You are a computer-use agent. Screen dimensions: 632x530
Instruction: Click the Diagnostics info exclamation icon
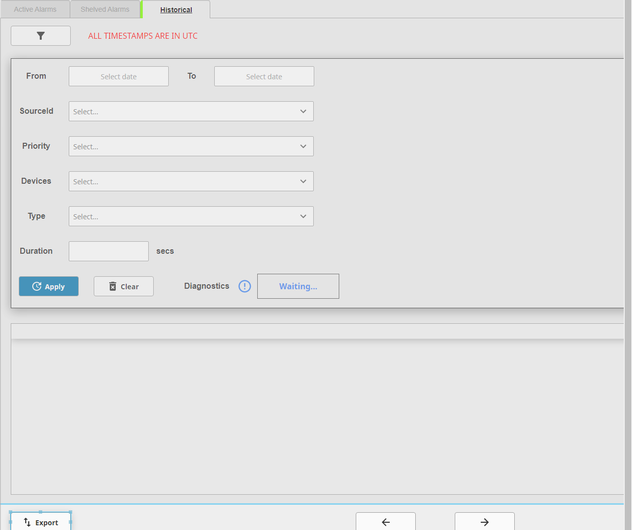point(245,286)
